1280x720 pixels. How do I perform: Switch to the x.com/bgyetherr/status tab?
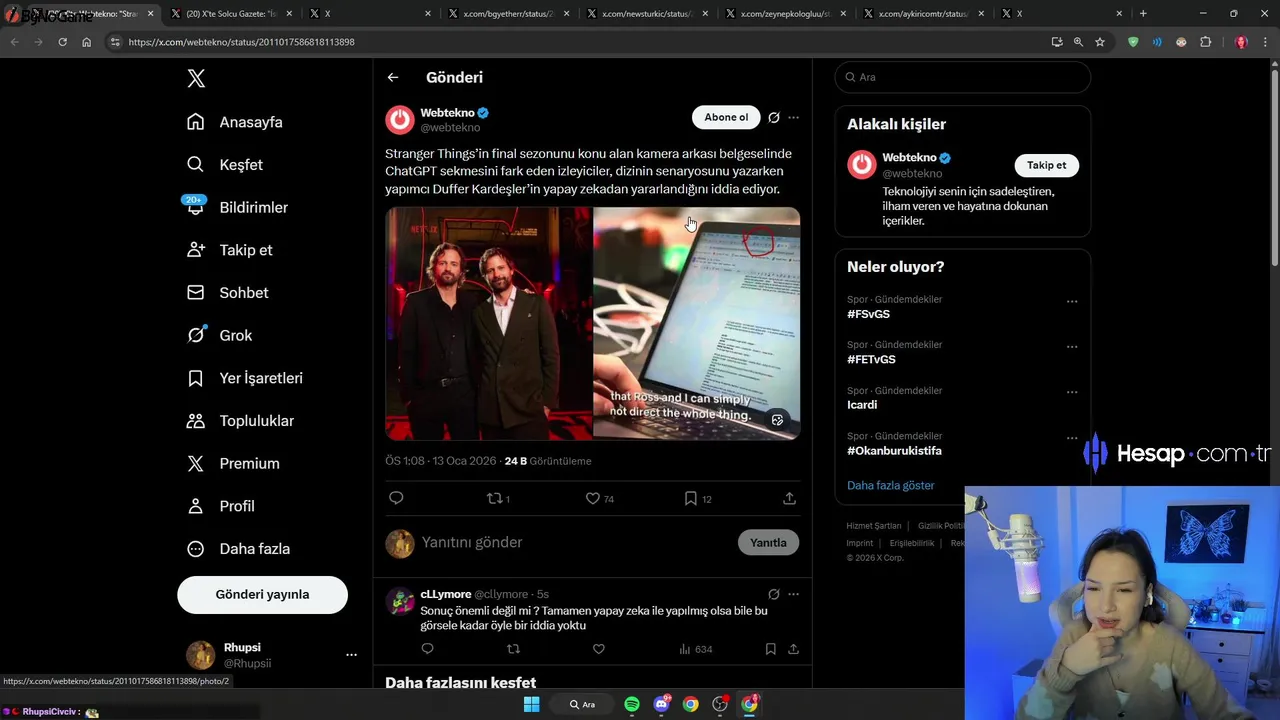(x=507, y=14)
